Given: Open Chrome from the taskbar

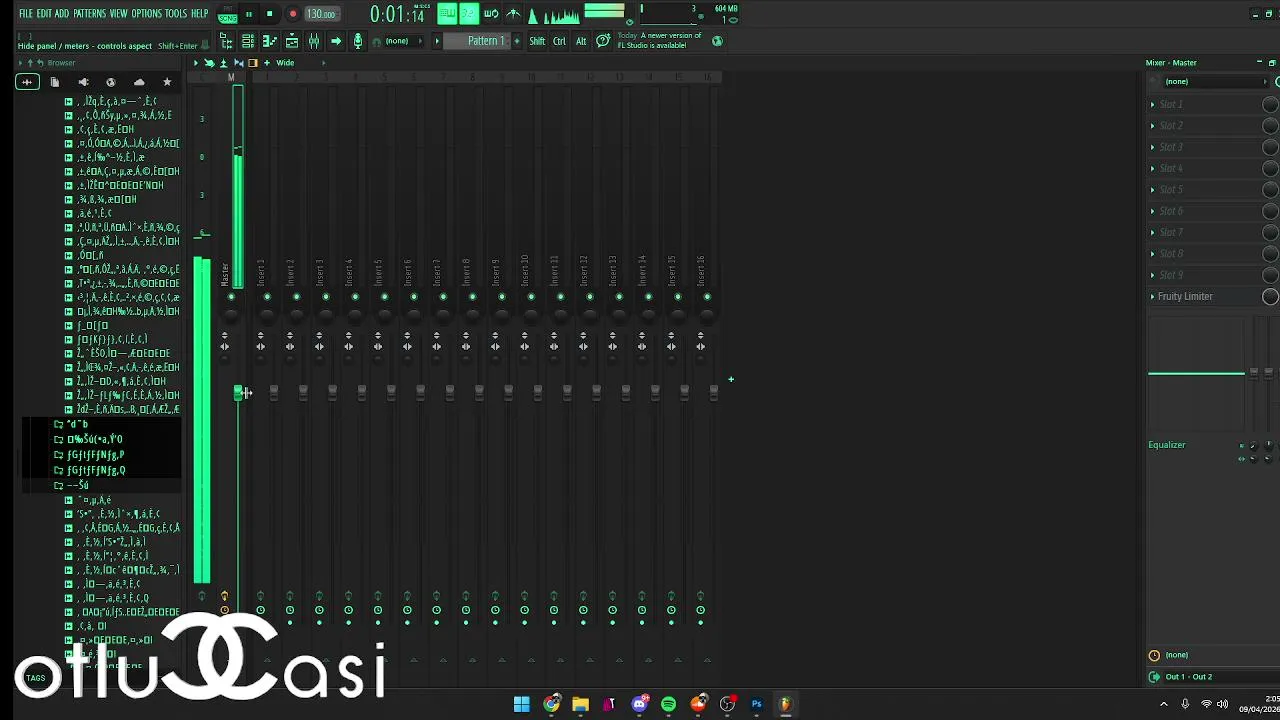Looking at the screenshot, I should [551, 704].
